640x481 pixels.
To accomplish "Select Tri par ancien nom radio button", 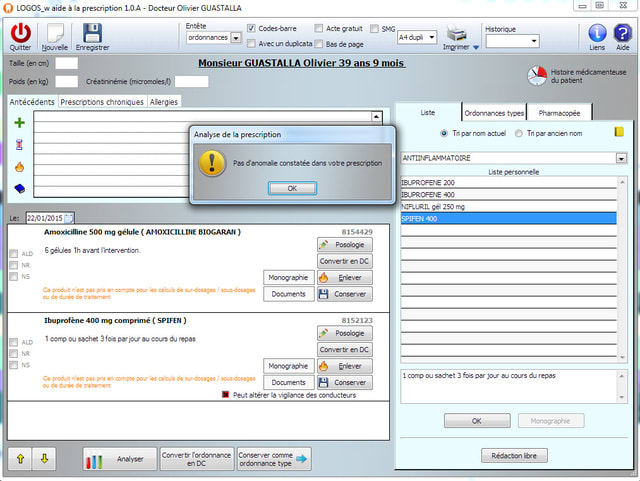I will coord(518,133).
